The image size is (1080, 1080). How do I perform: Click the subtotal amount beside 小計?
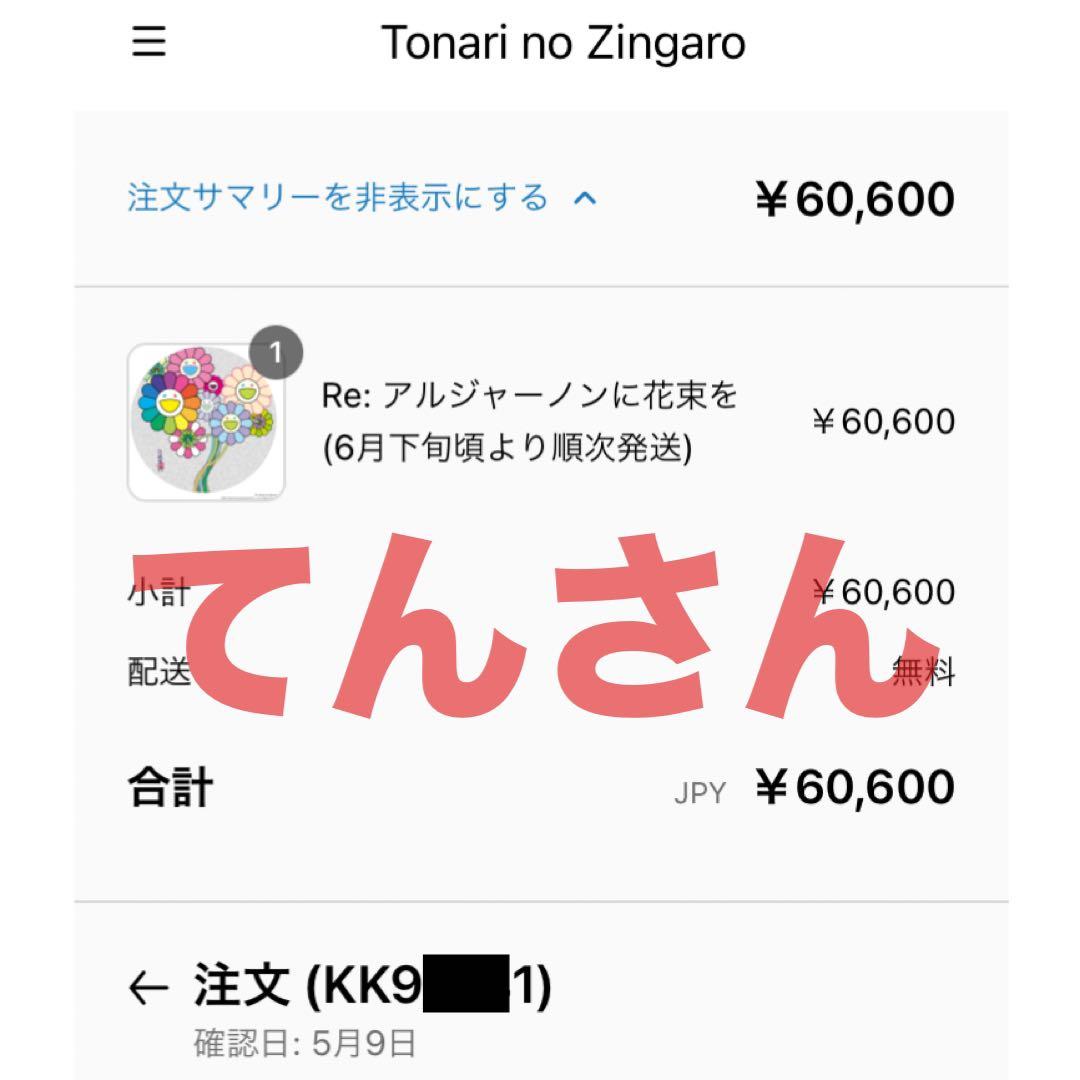coord(885,592)
